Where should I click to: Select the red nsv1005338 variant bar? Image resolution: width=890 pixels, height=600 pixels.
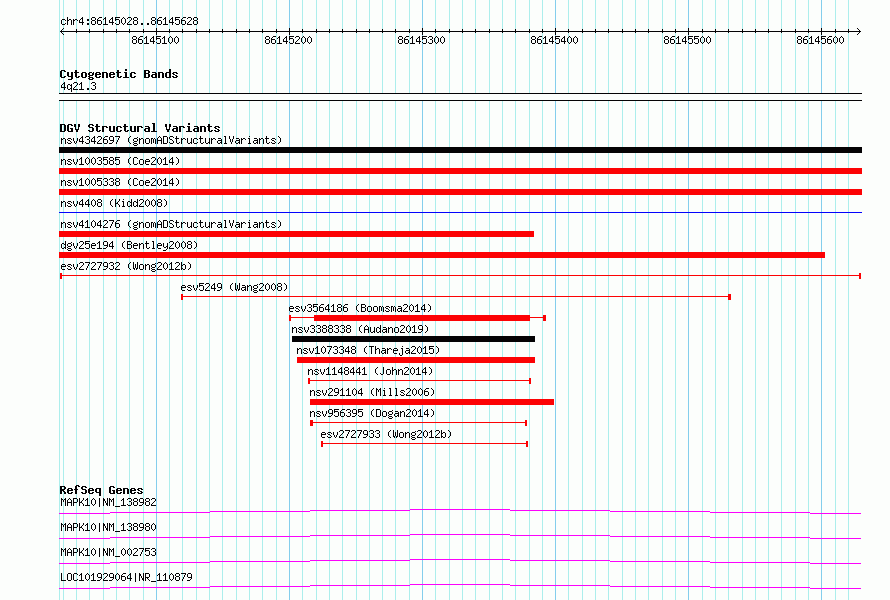coord(460,192)
